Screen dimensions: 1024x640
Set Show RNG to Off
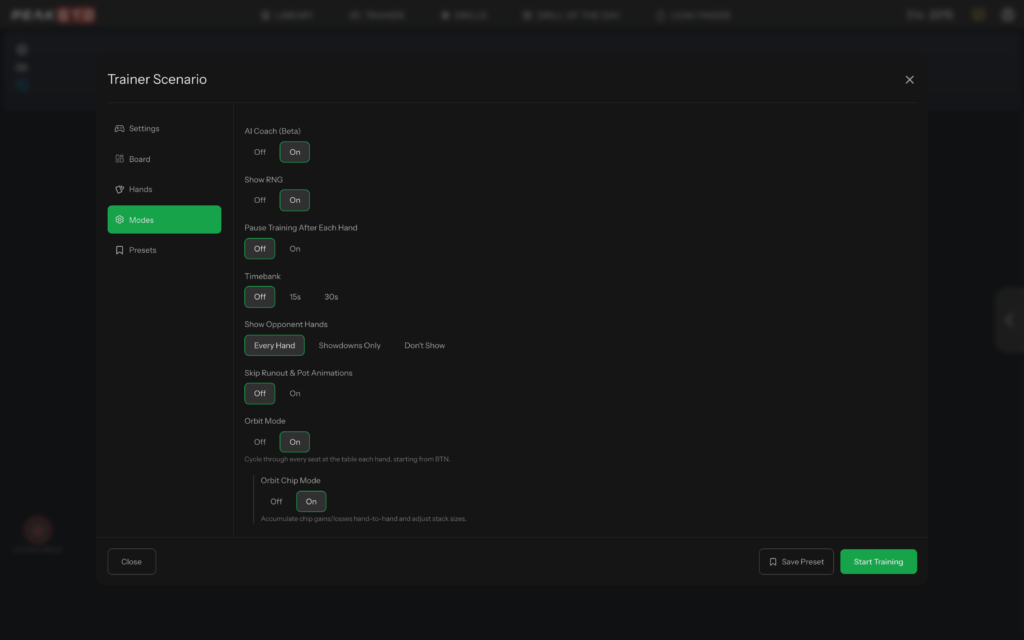pos(260,200)
